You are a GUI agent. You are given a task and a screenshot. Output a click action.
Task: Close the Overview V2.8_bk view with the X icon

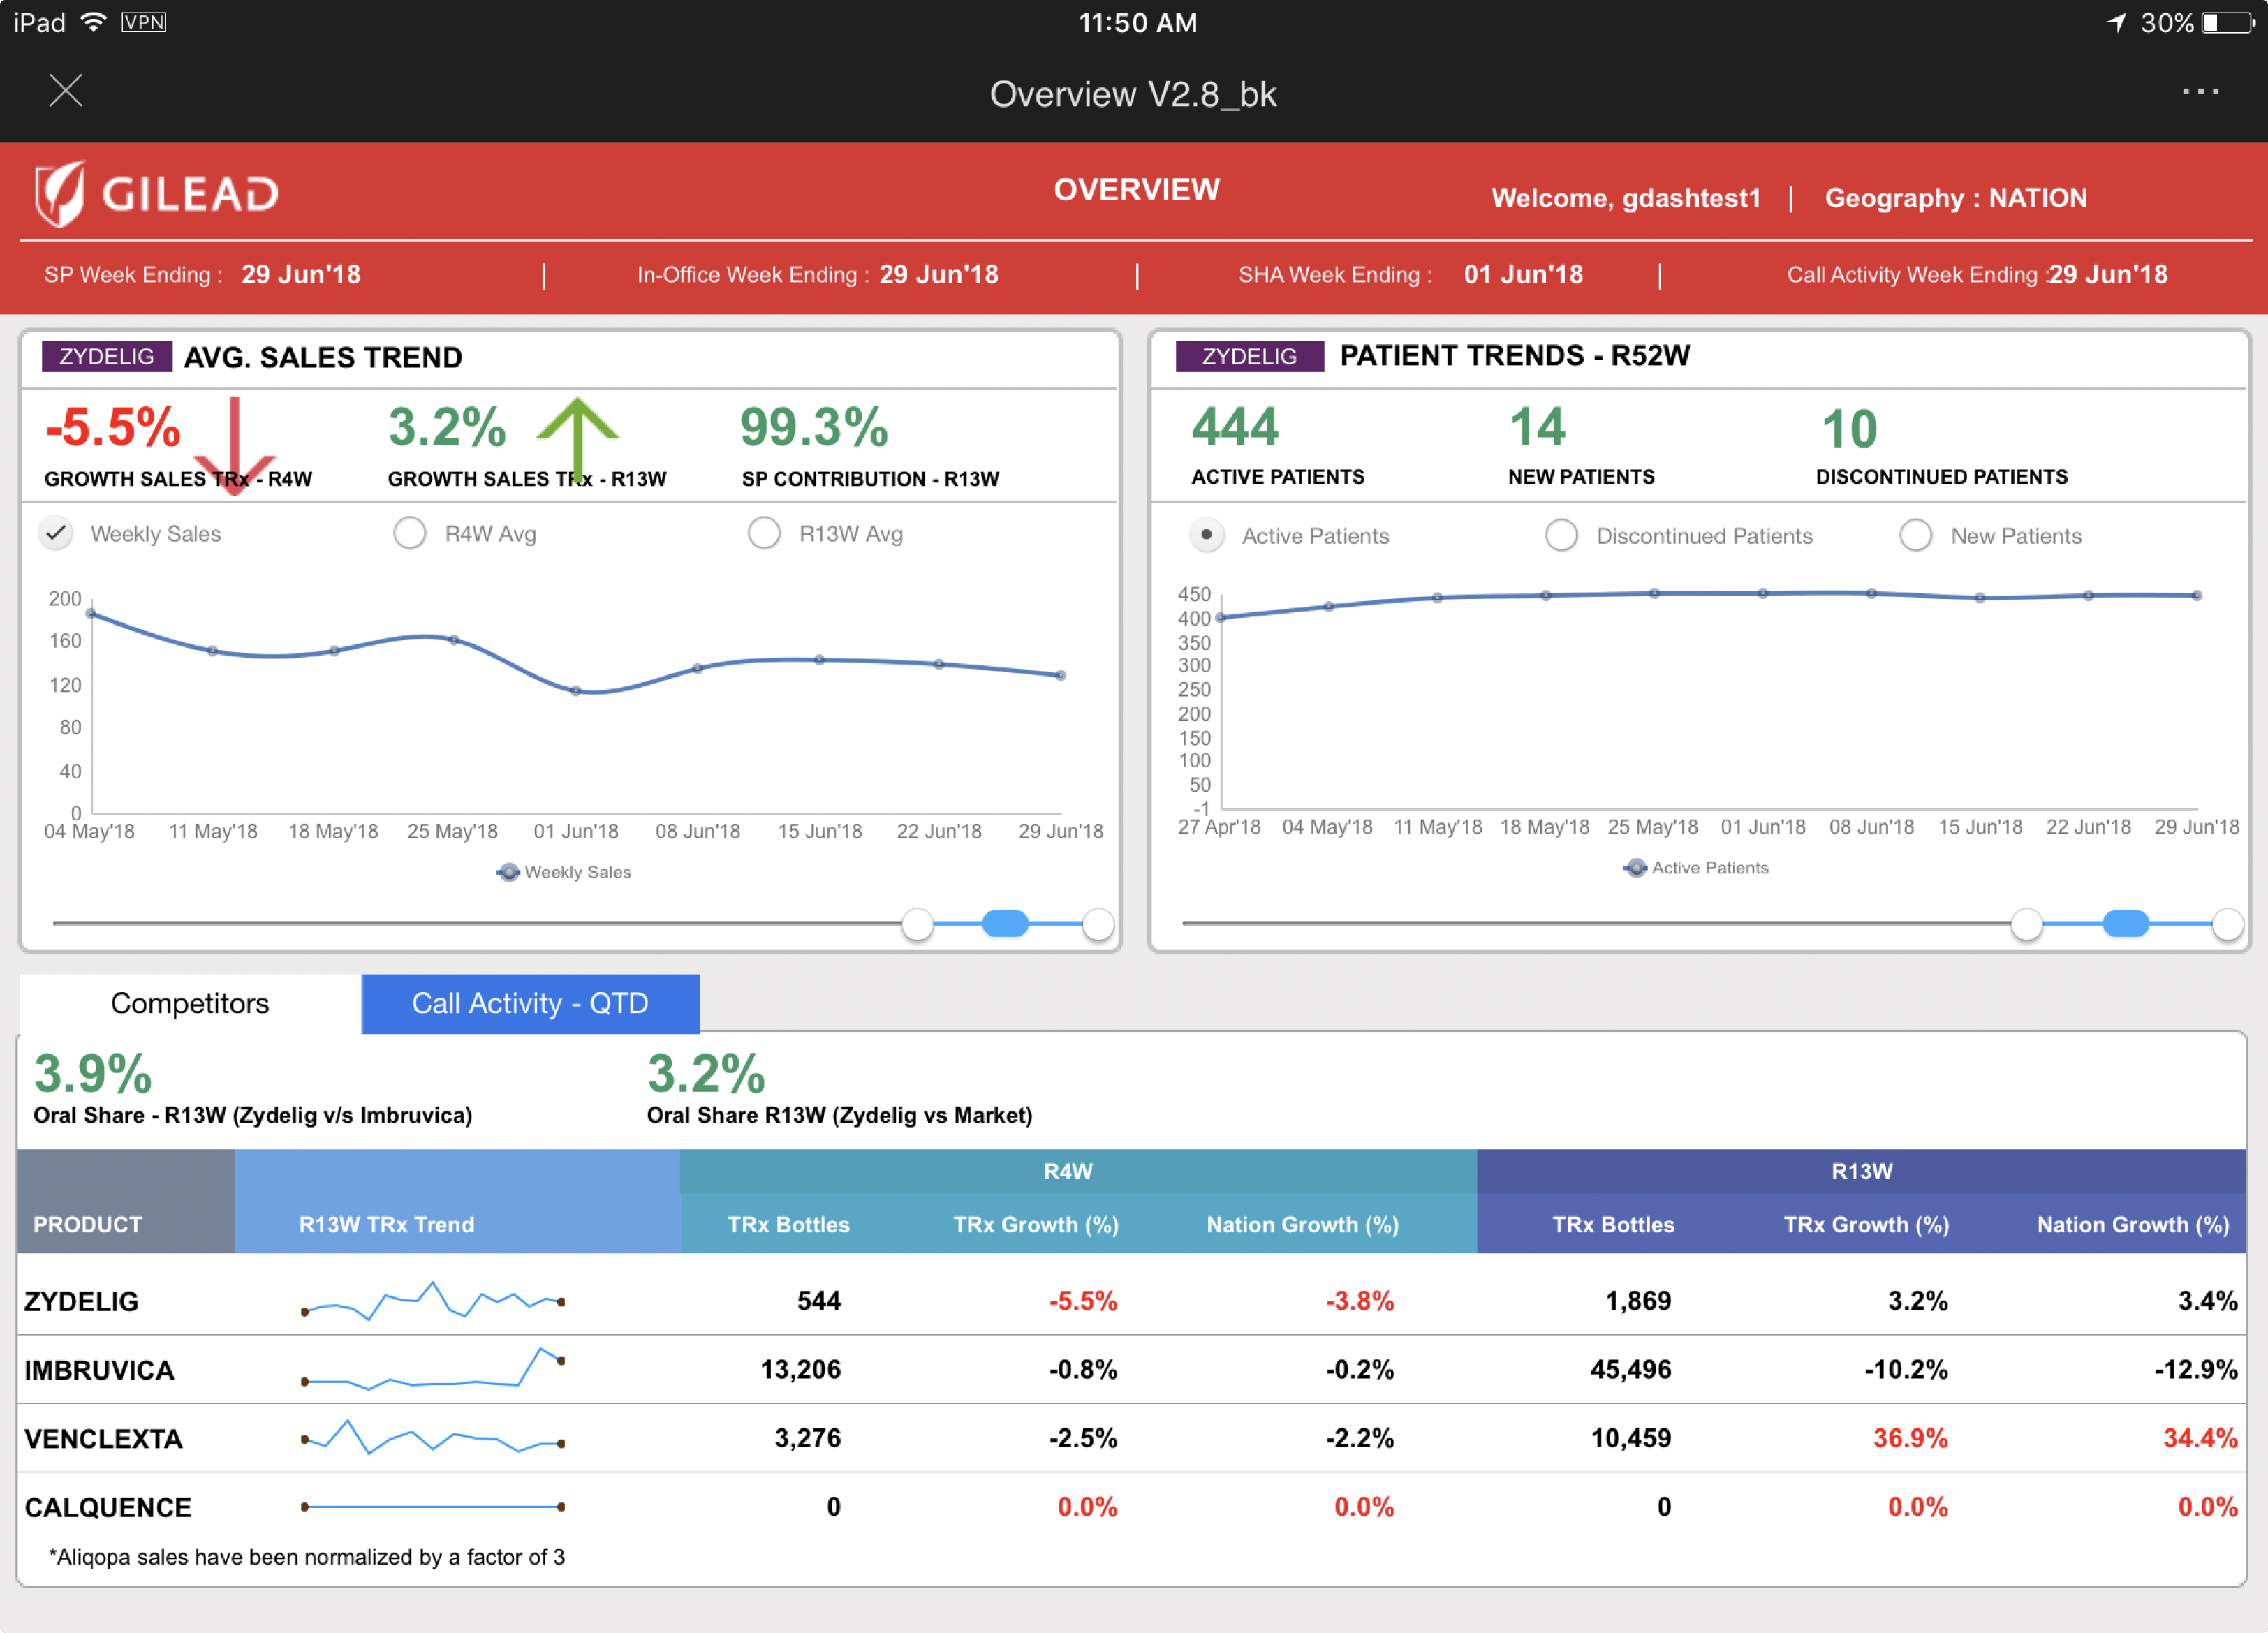click(66, 91)
